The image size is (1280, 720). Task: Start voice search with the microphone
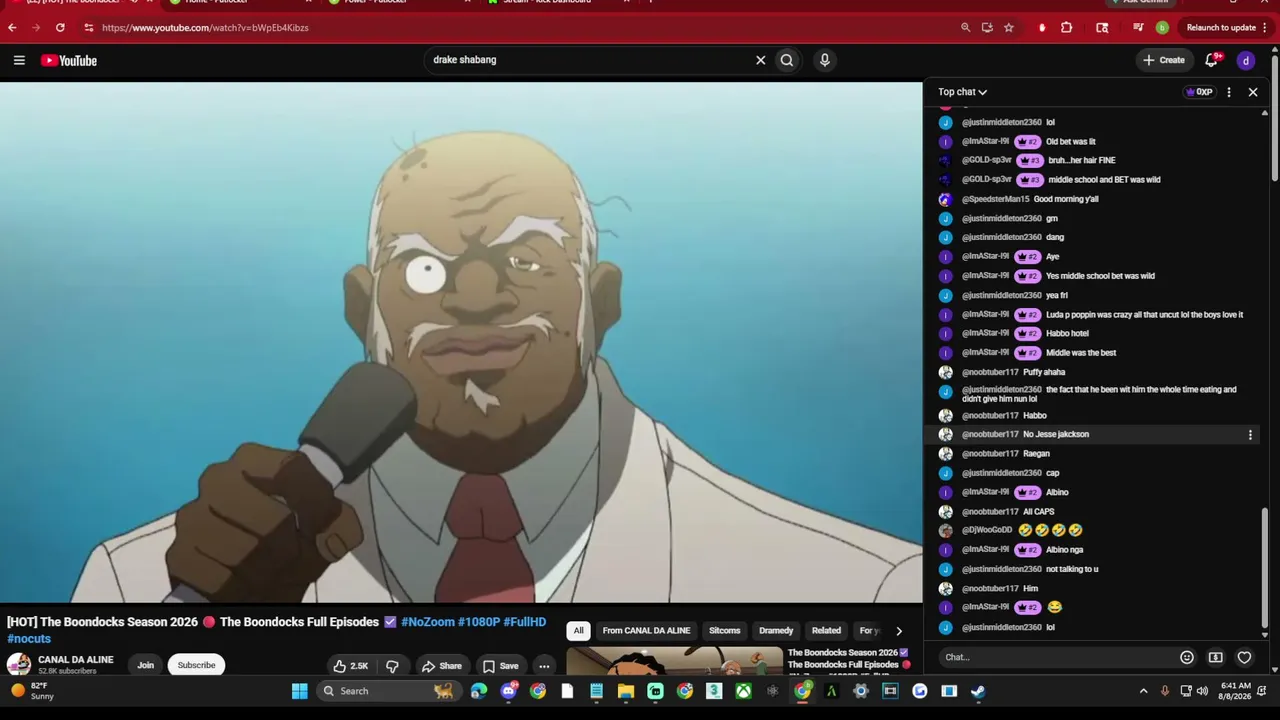tap(824, 60)
